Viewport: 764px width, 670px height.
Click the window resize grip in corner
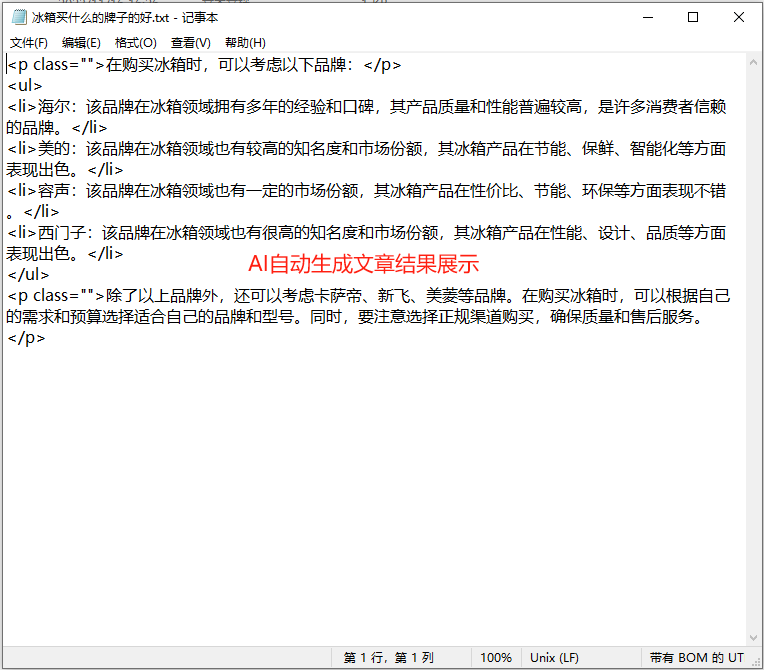tap(756, 663)
